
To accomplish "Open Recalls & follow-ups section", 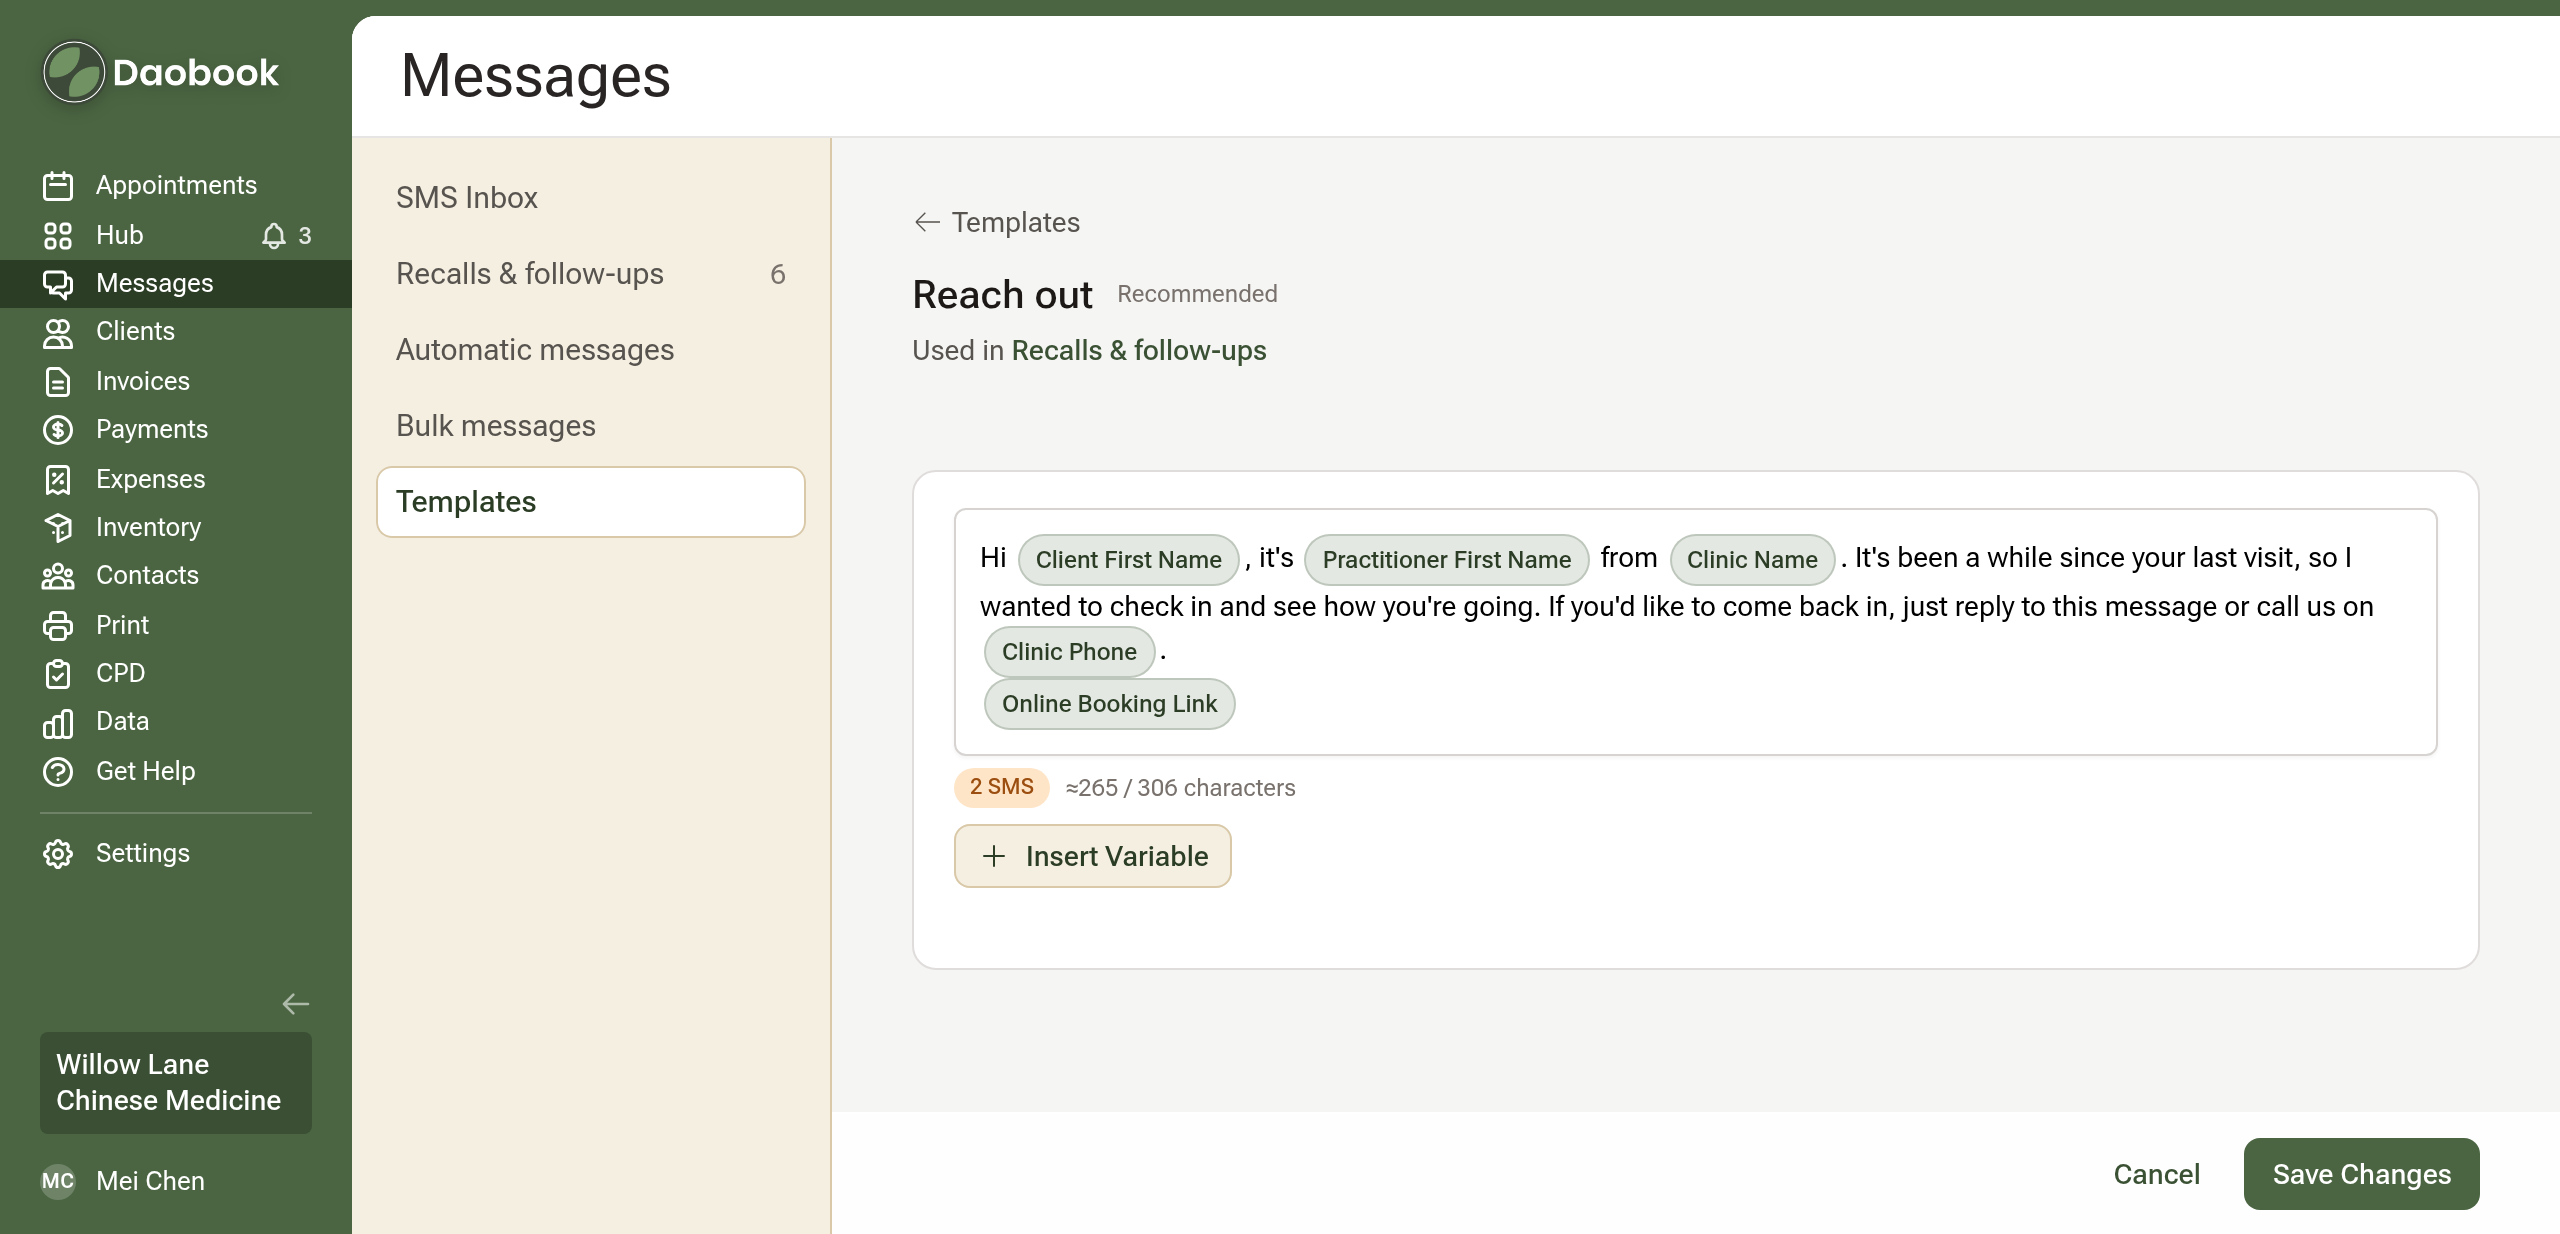I will (x=591, y=274).
